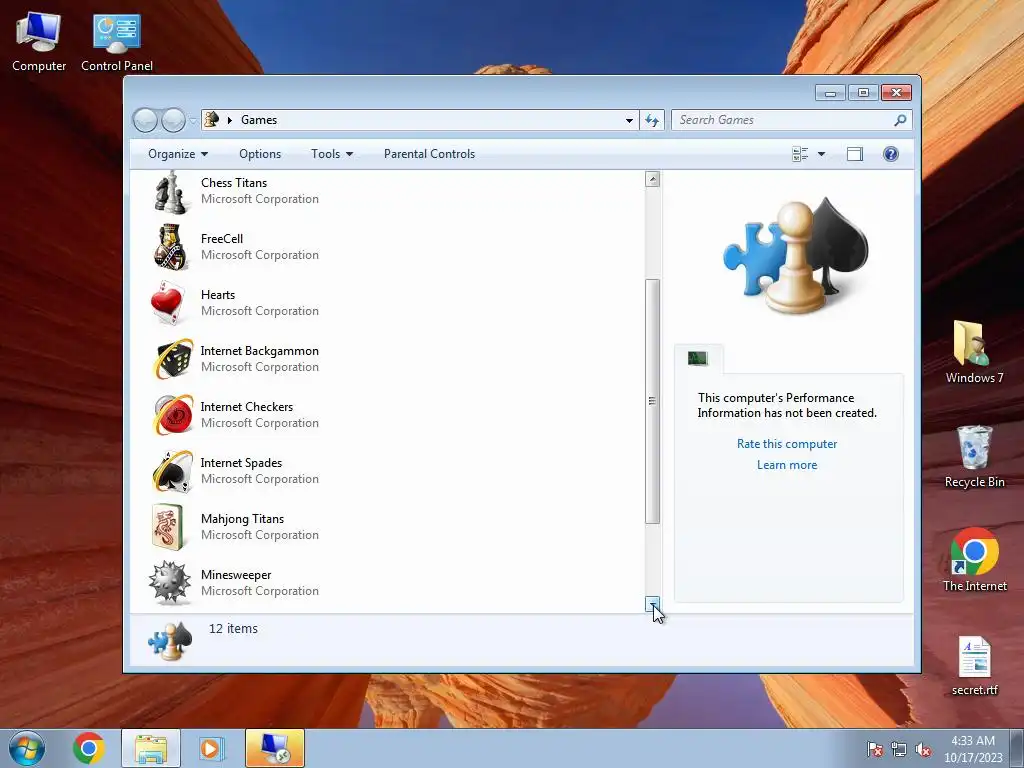Open the Organize dropdown menu
The image size is (1024, 768).
[178, 154]
